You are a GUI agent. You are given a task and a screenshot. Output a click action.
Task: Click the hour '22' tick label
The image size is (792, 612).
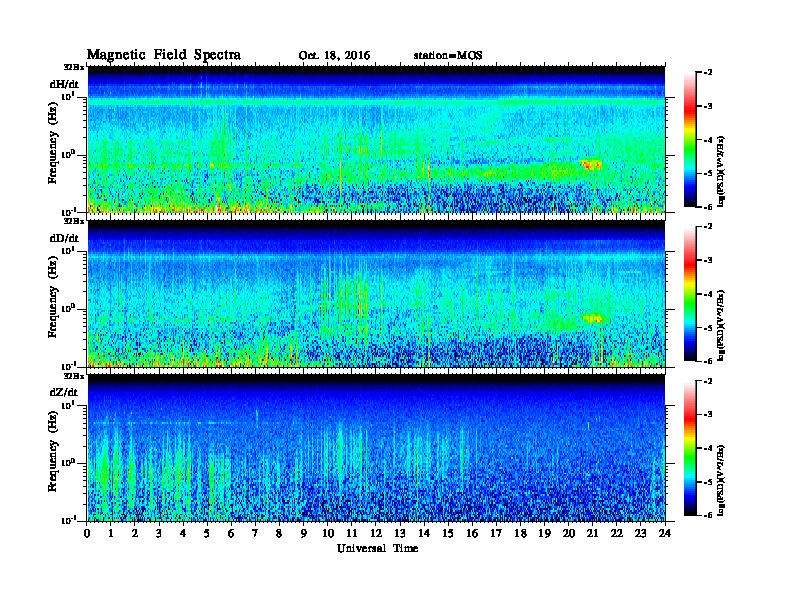(617, 534)
